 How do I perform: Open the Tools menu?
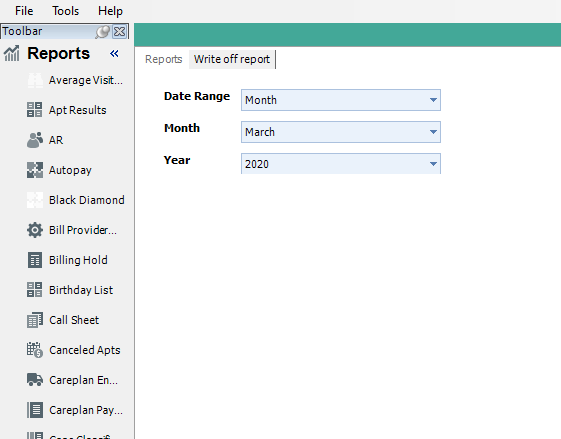(65, 11)
